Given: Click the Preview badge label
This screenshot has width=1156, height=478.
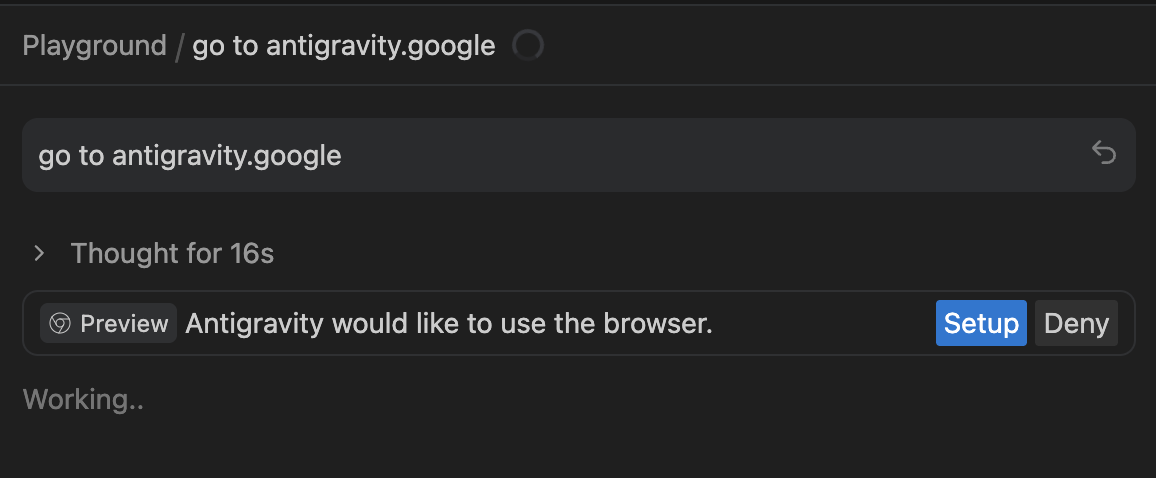Looking at the screenshot, I should click(124, 324).
